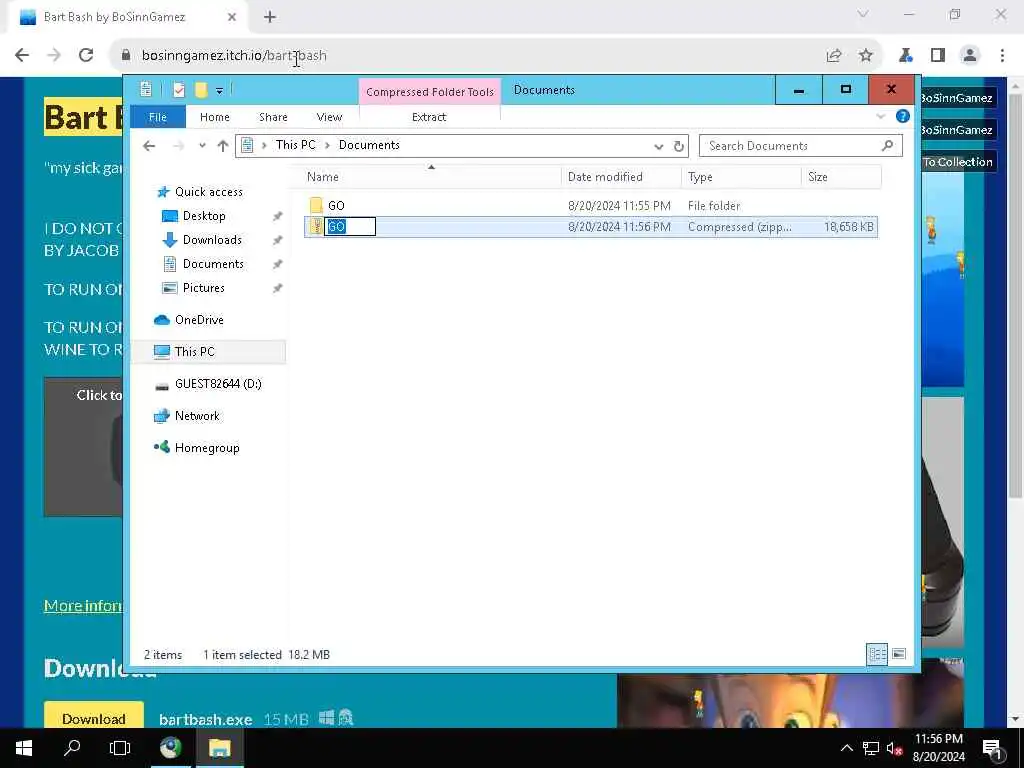
Task: Open the browser three-dot menu
Action: (x=1002, y=56)
